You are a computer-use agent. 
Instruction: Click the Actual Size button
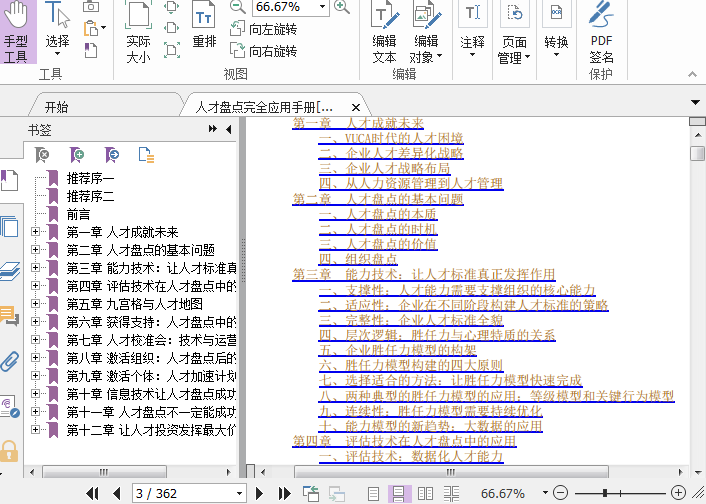pos(138,32)
